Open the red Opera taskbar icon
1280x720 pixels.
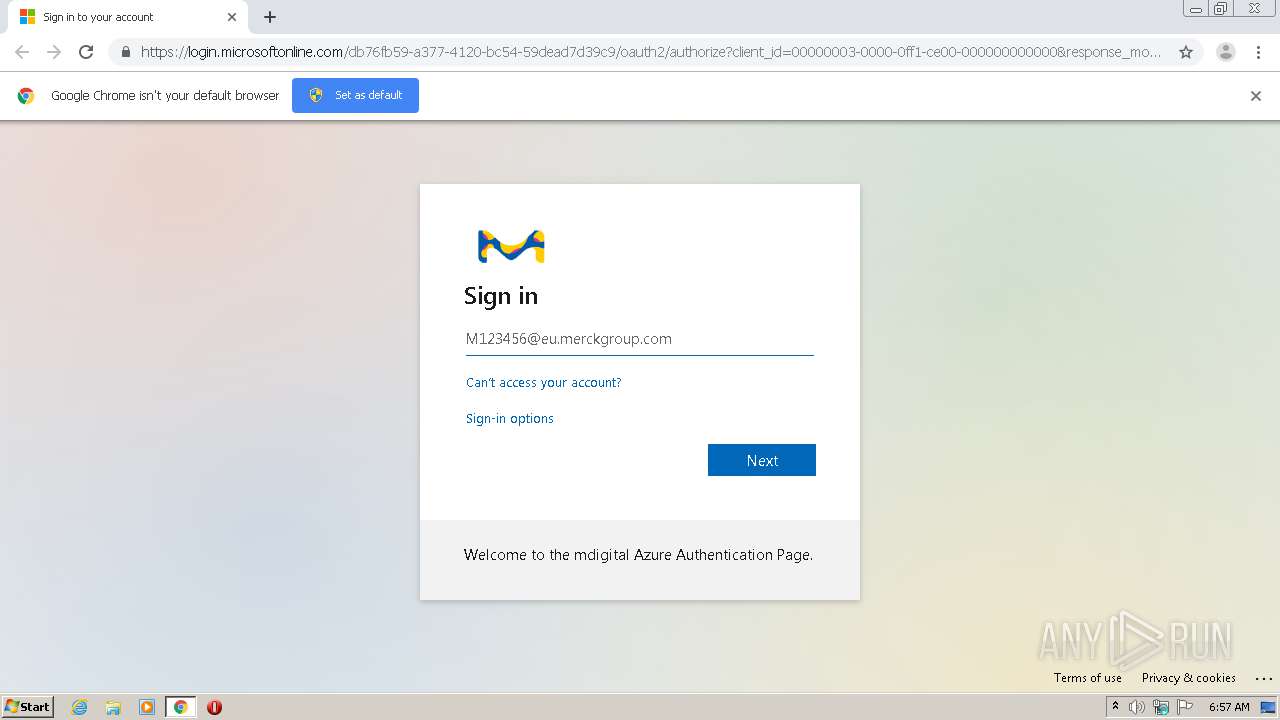[214, 707]
